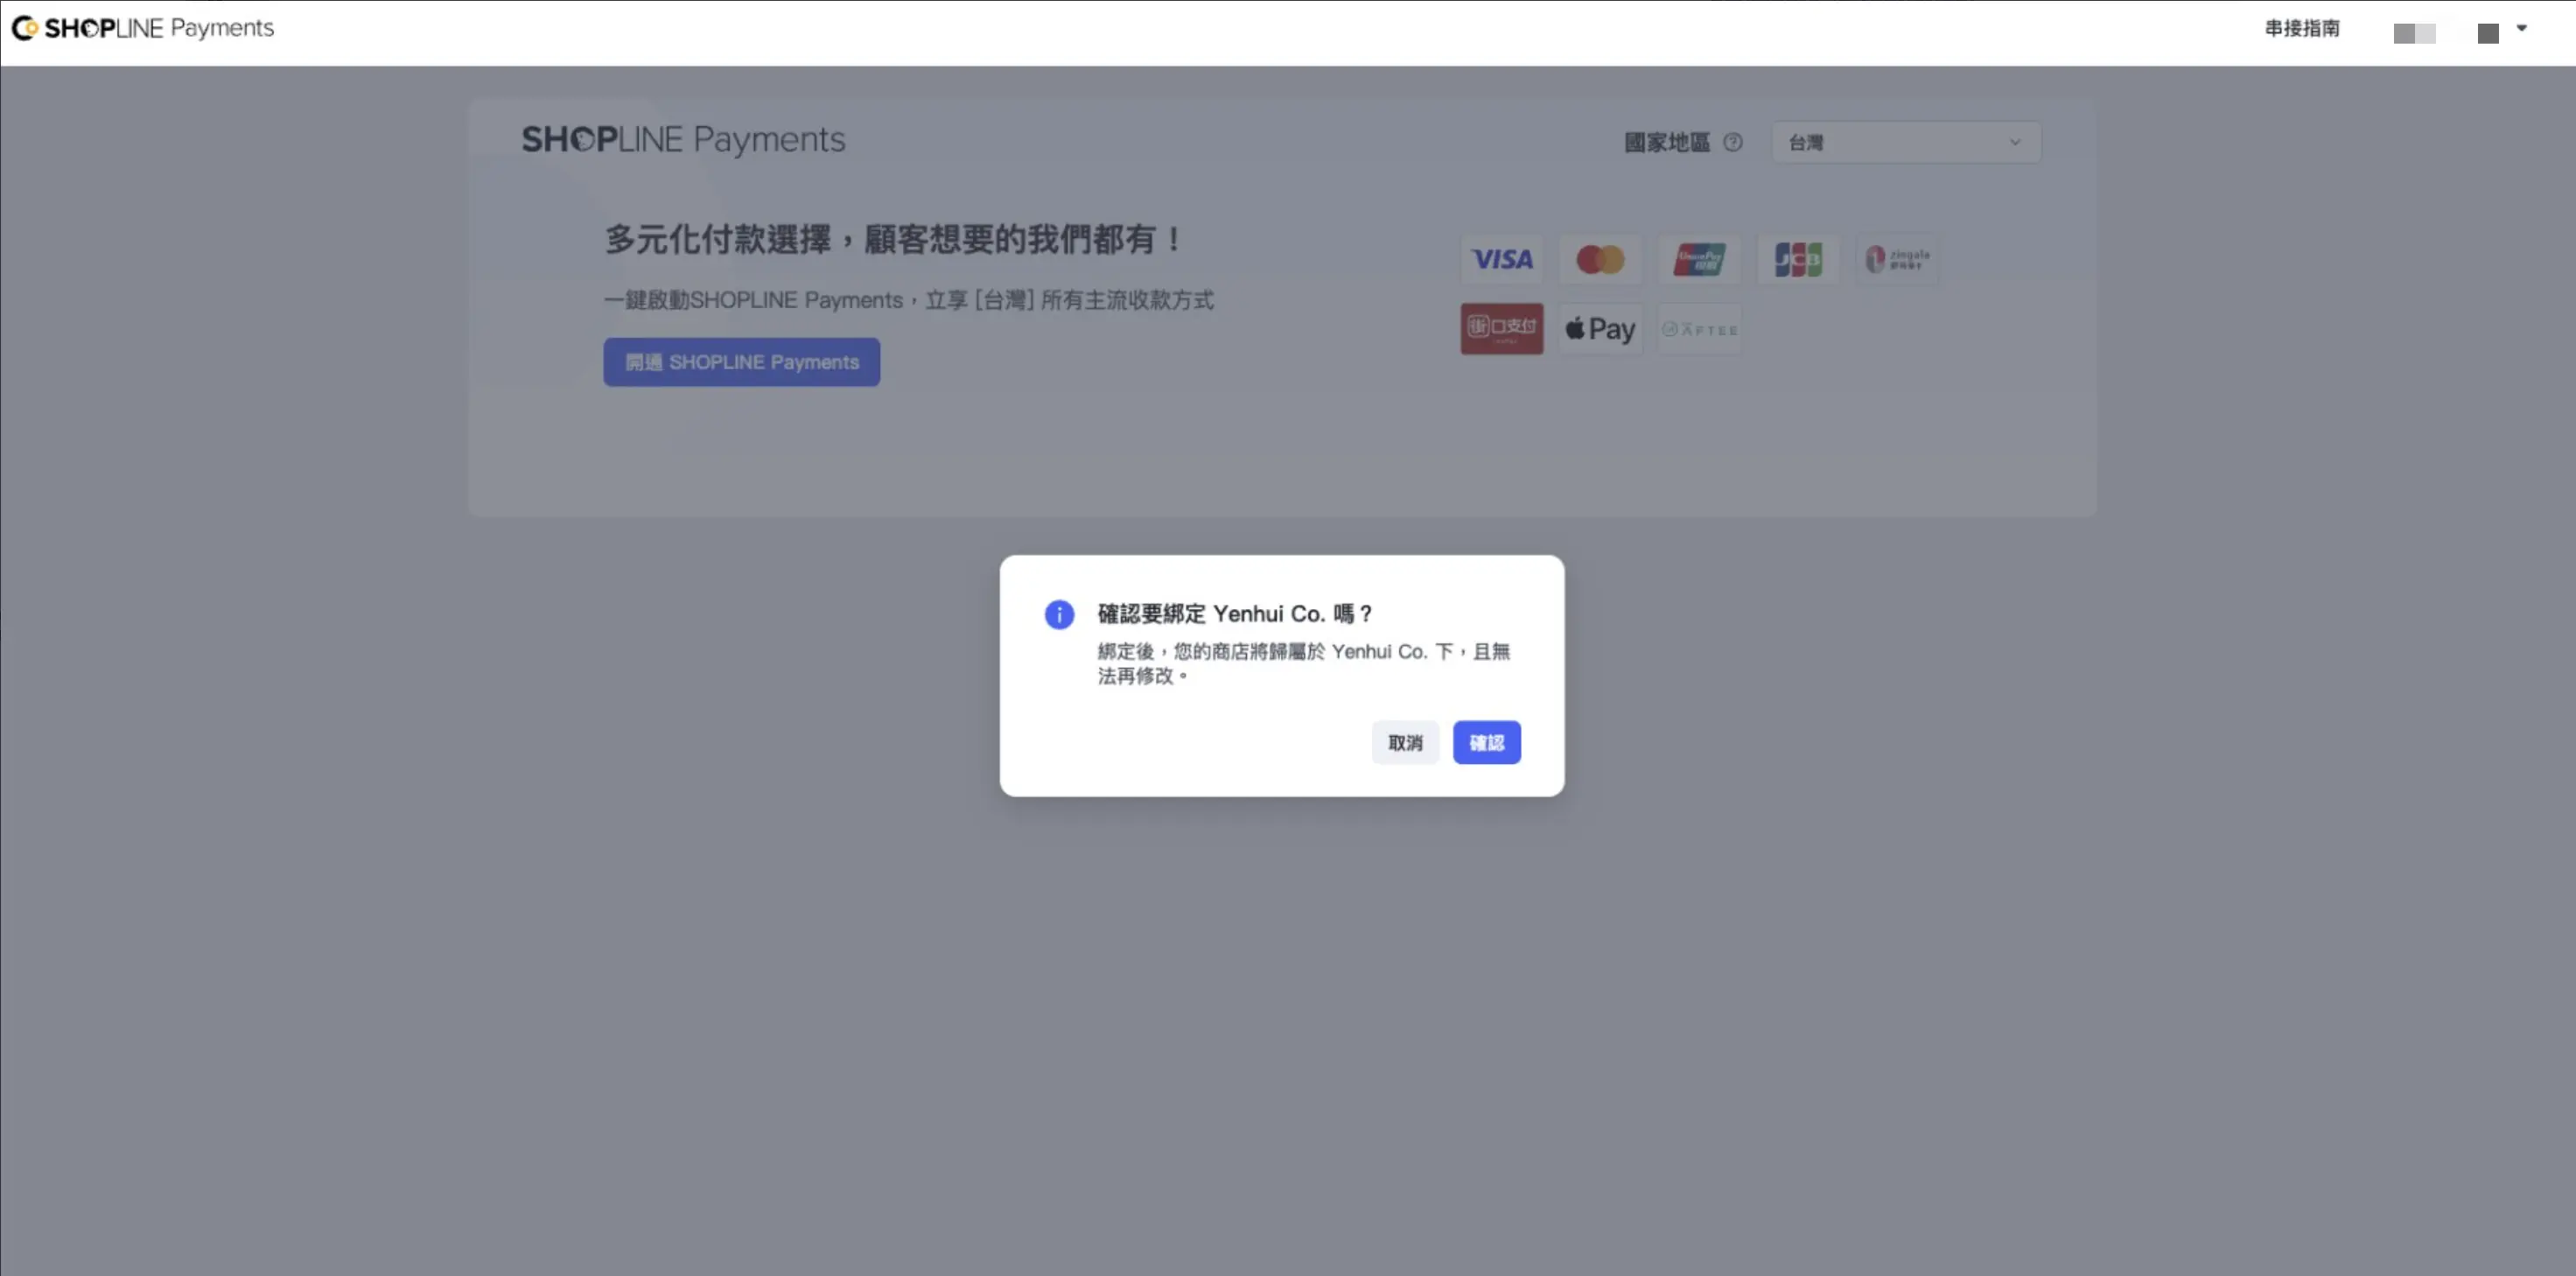Open the 台灣 country region dropdown
Screen dimensions: 2576x1276
click(x=1906, y=142)
